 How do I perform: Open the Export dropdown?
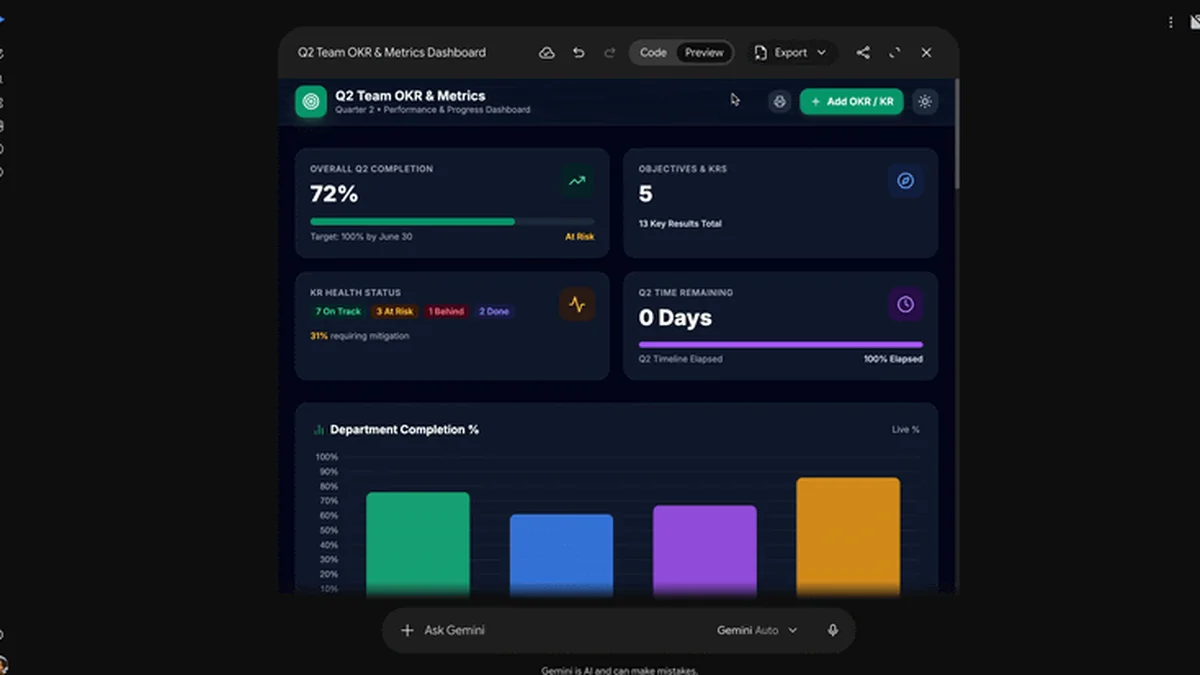tap(791, 53)
